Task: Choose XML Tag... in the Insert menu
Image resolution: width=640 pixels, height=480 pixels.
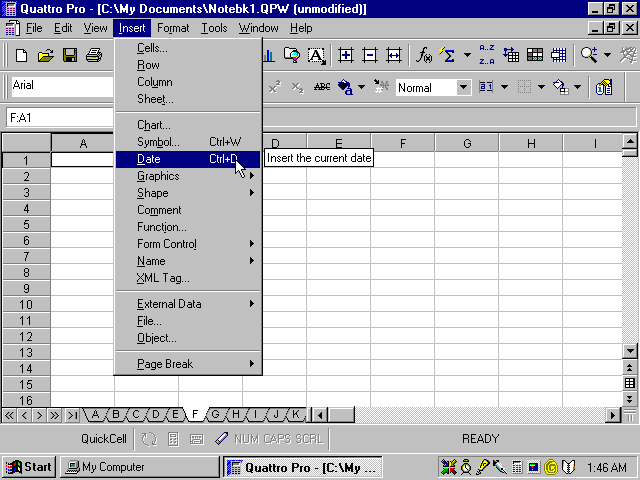Action: (x=188, y=278)
